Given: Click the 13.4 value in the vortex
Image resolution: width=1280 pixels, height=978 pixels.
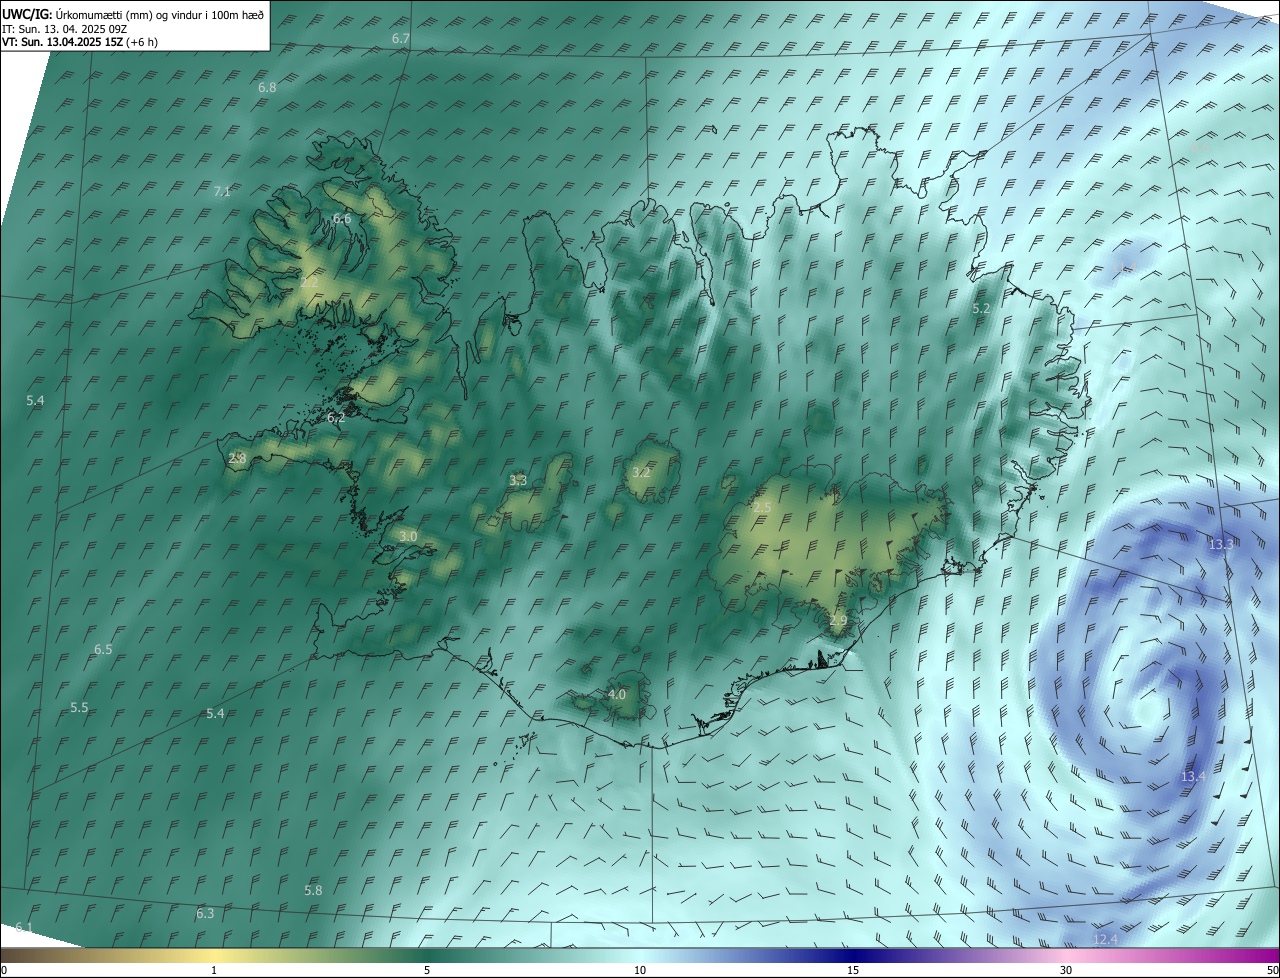Looking at the screenshot, I should point(1193,777).
